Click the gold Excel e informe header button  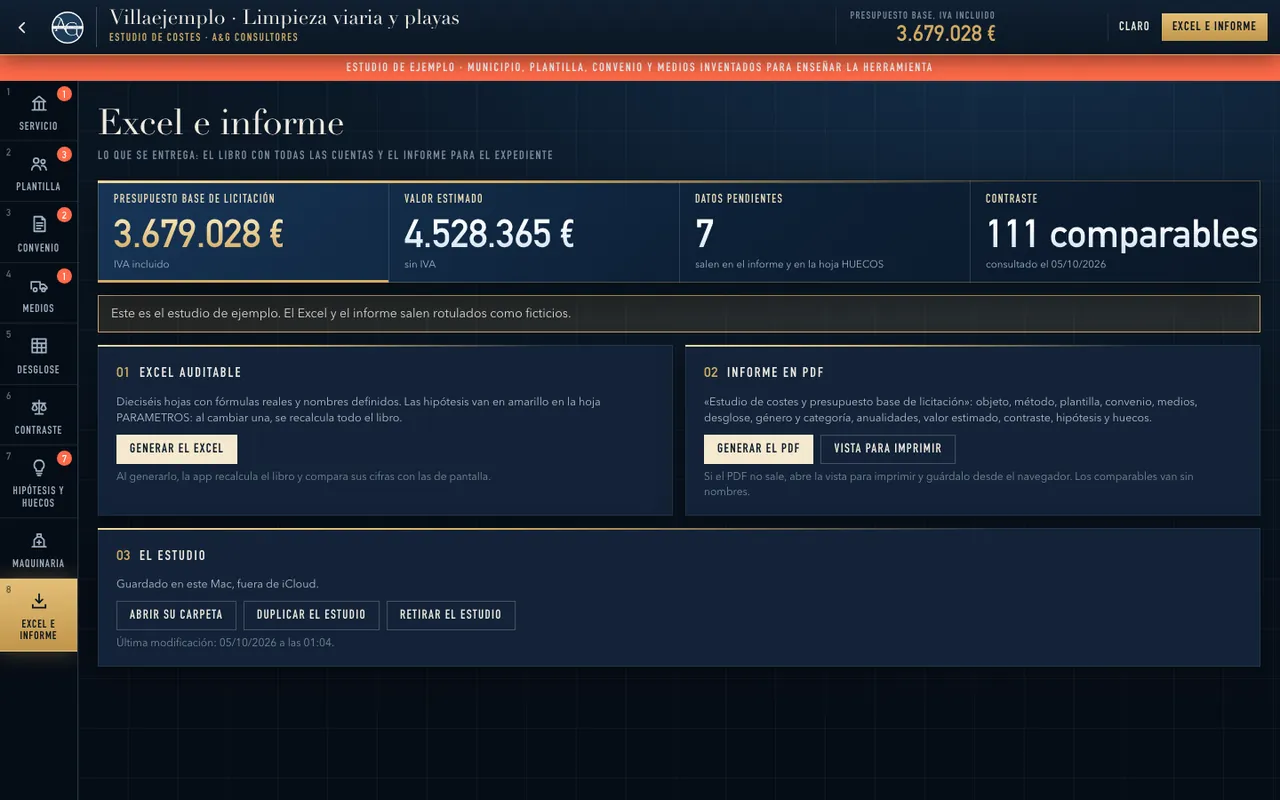click(1214, 27)
